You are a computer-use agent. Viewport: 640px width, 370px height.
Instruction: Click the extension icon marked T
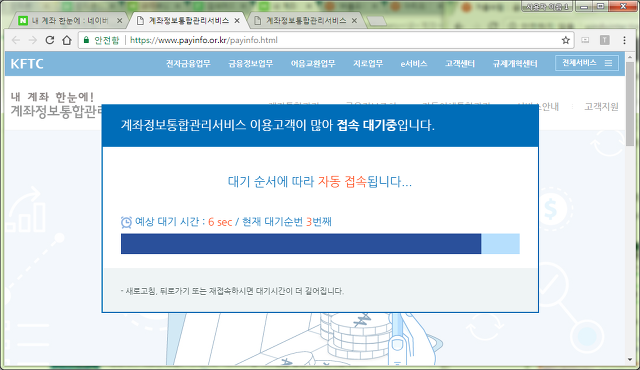[604, 40]
